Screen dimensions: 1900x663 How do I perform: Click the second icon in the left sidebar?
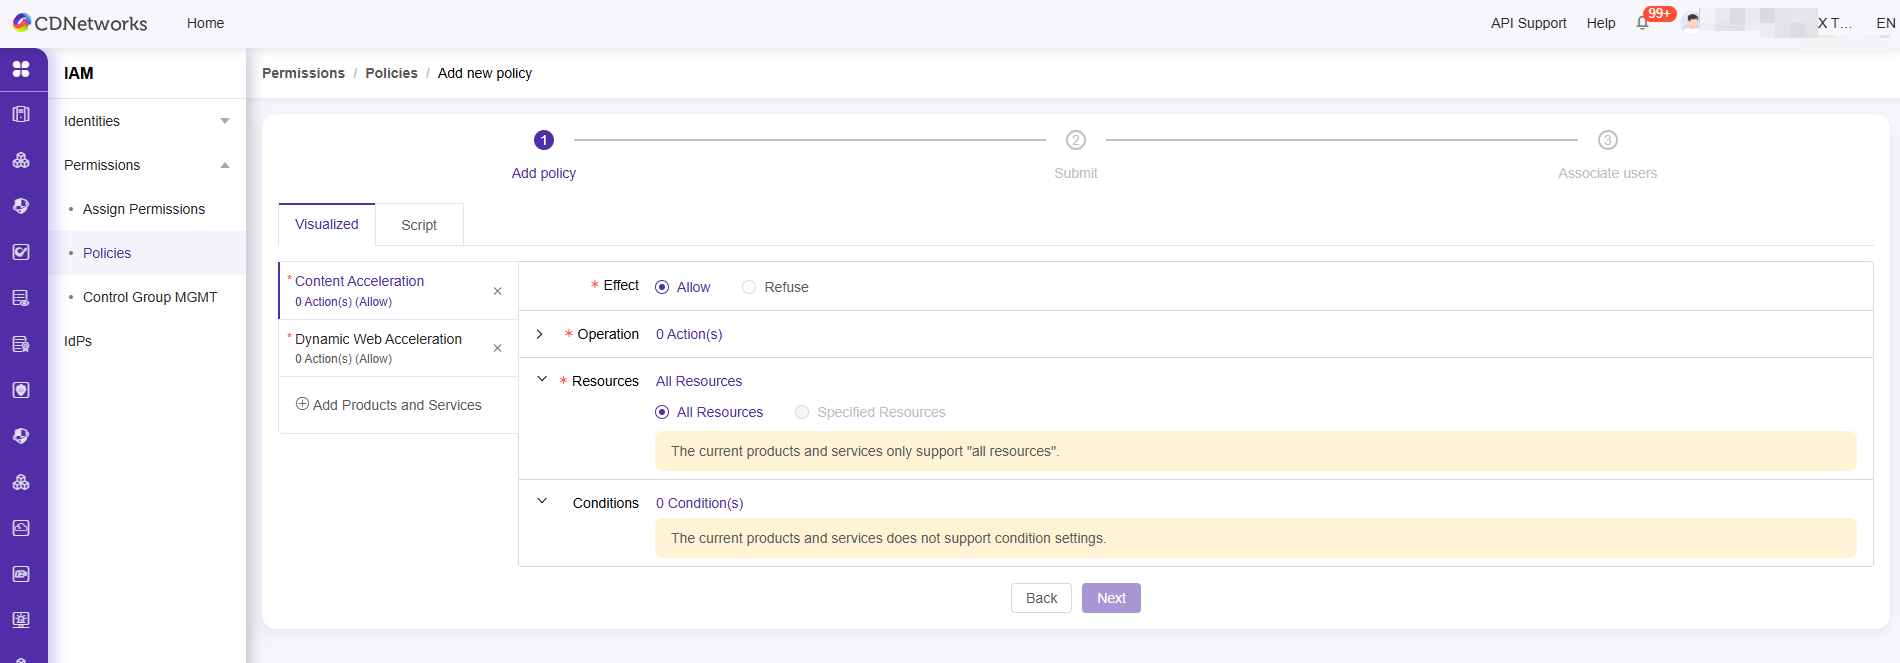point(21,114)
